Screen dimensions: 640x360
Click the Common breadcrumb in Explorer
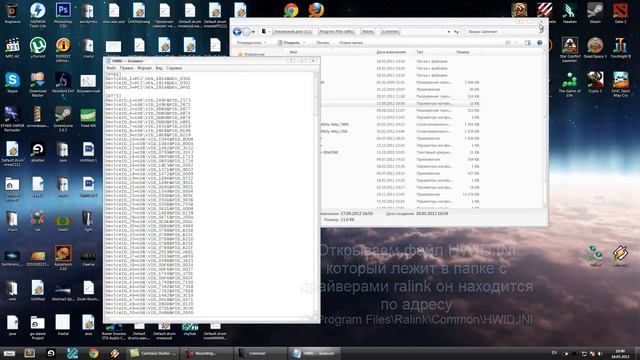(x=390, y=31)
